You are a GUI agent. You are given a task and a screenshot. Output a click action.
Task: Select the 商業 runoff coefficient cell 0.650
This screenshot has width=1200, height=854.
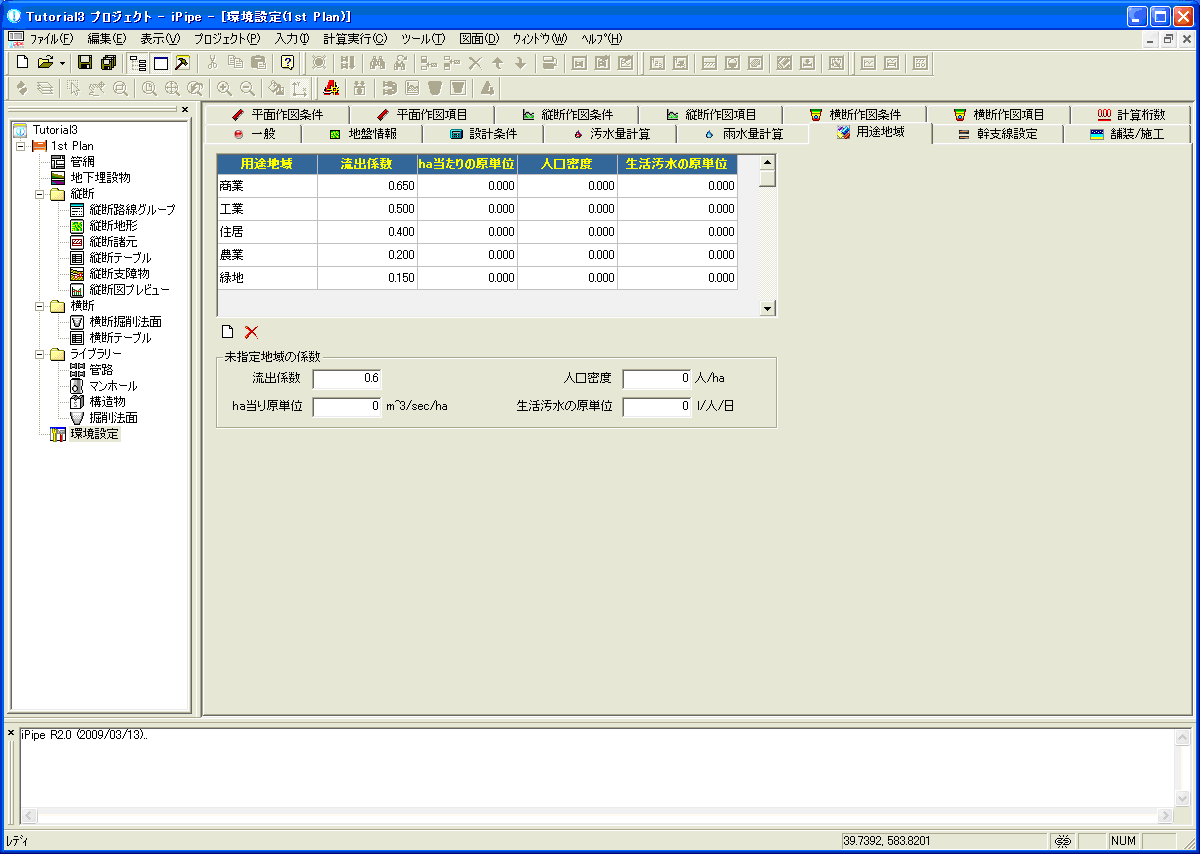tap(367, 186)
